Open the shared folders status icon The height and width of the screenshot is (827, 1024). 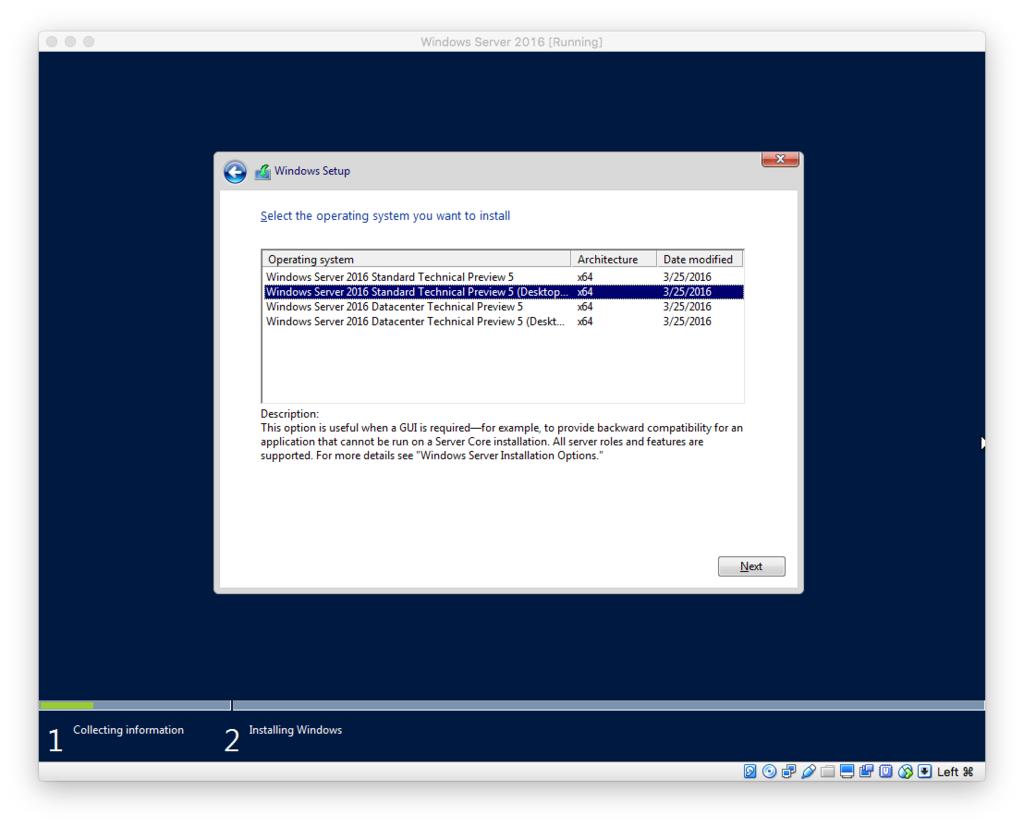827,771
